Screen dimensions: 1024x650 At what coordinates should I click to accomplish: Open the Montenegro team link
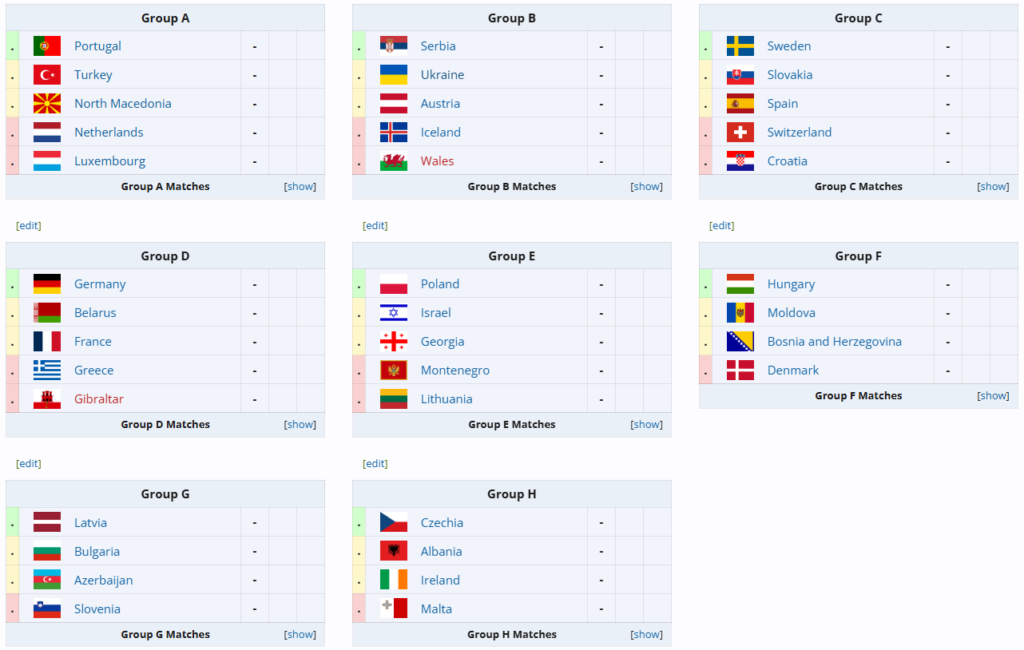(x=455, y=370)
